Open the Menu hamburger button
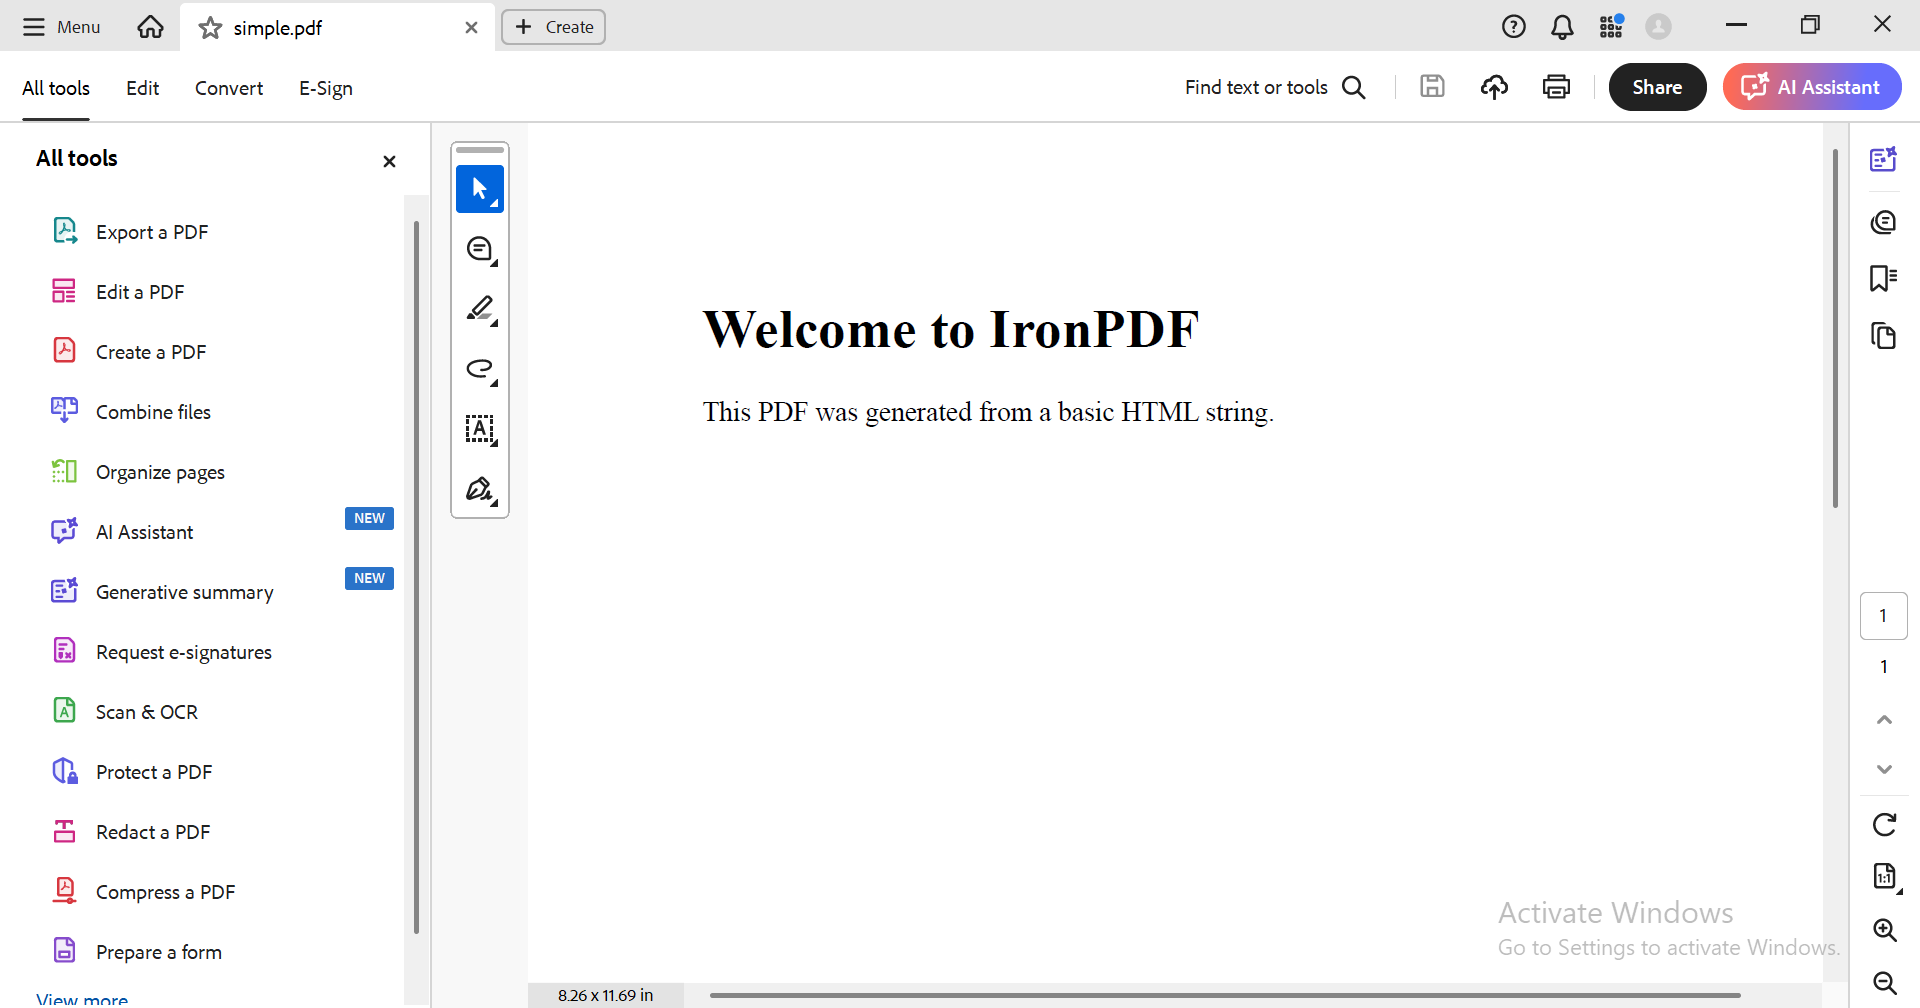The height and width of the screenshot is (1008, 1920). click(x=62, y=27)
